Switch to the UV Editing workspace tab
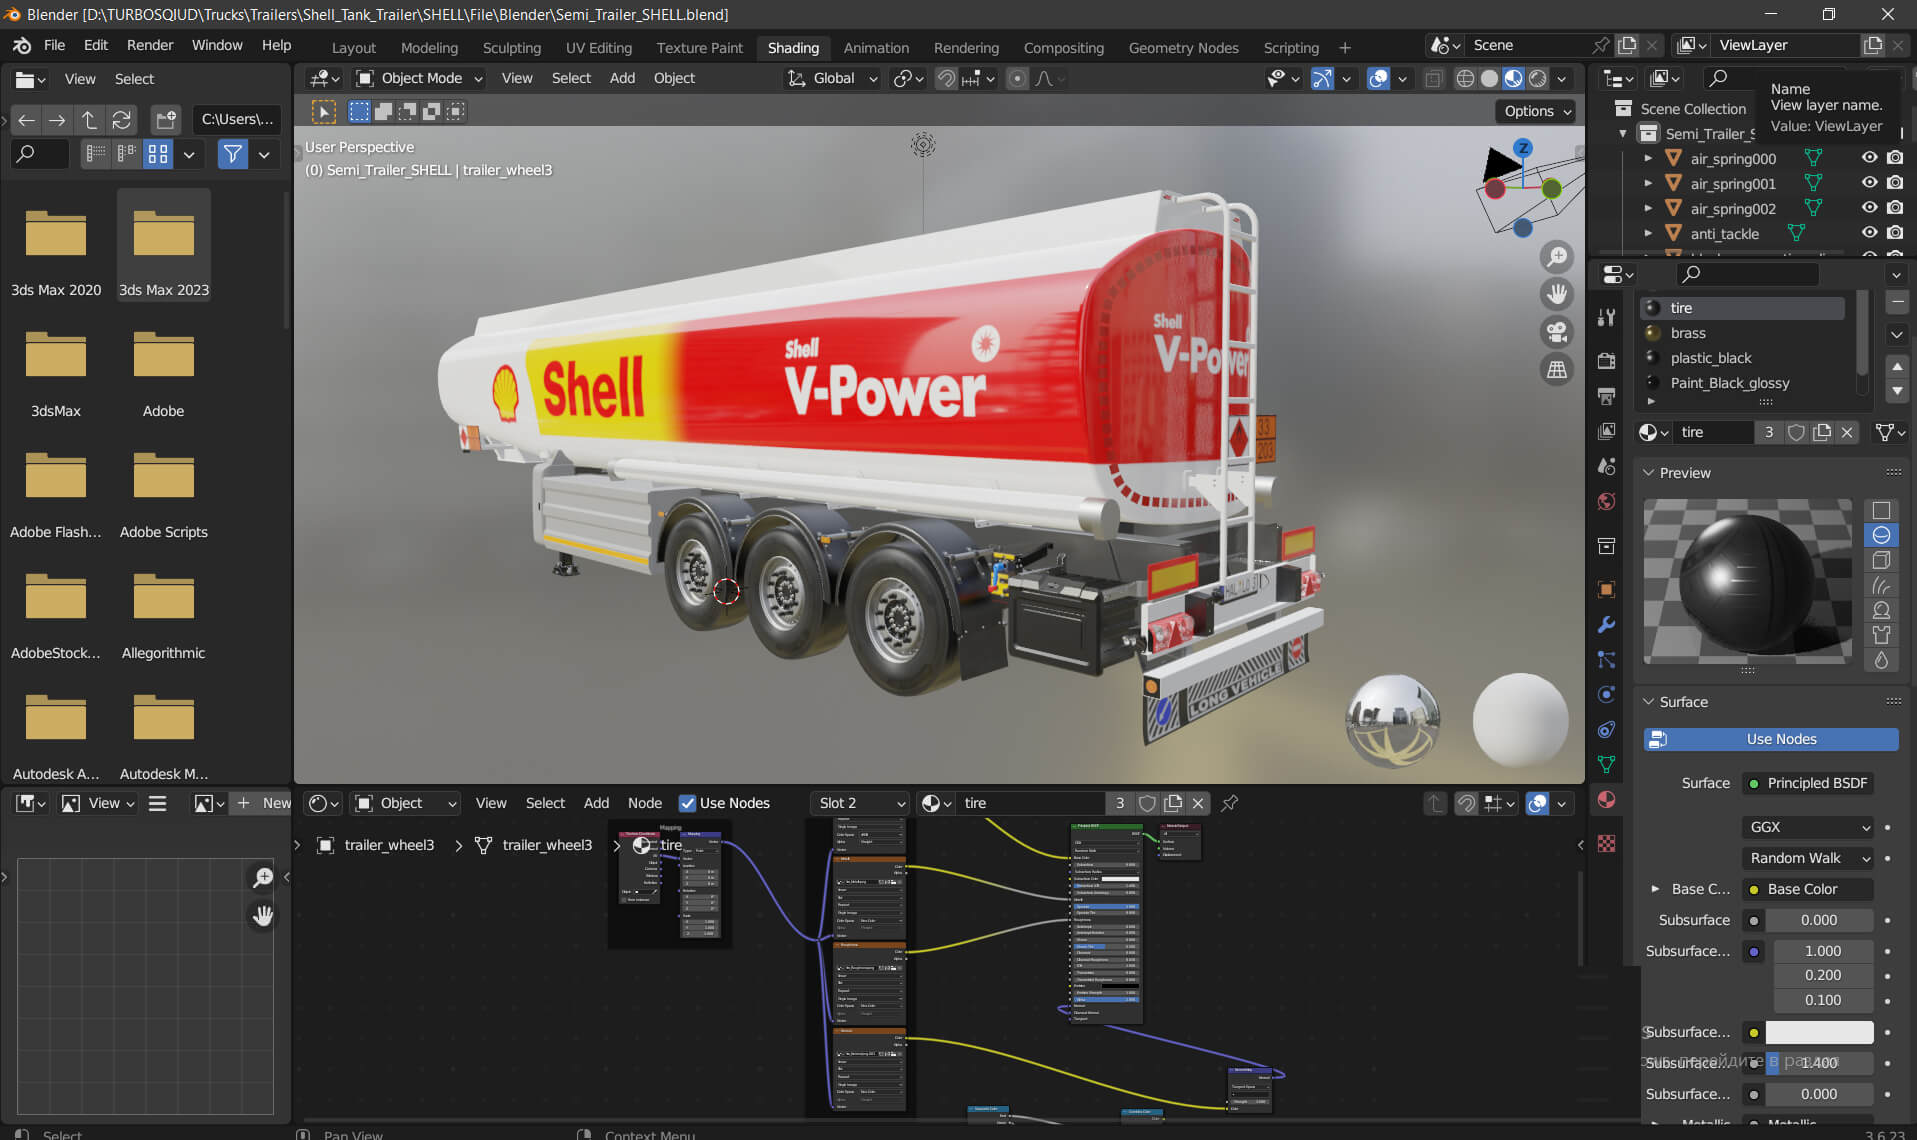Screen dimensions: 1917x1140 598,47
